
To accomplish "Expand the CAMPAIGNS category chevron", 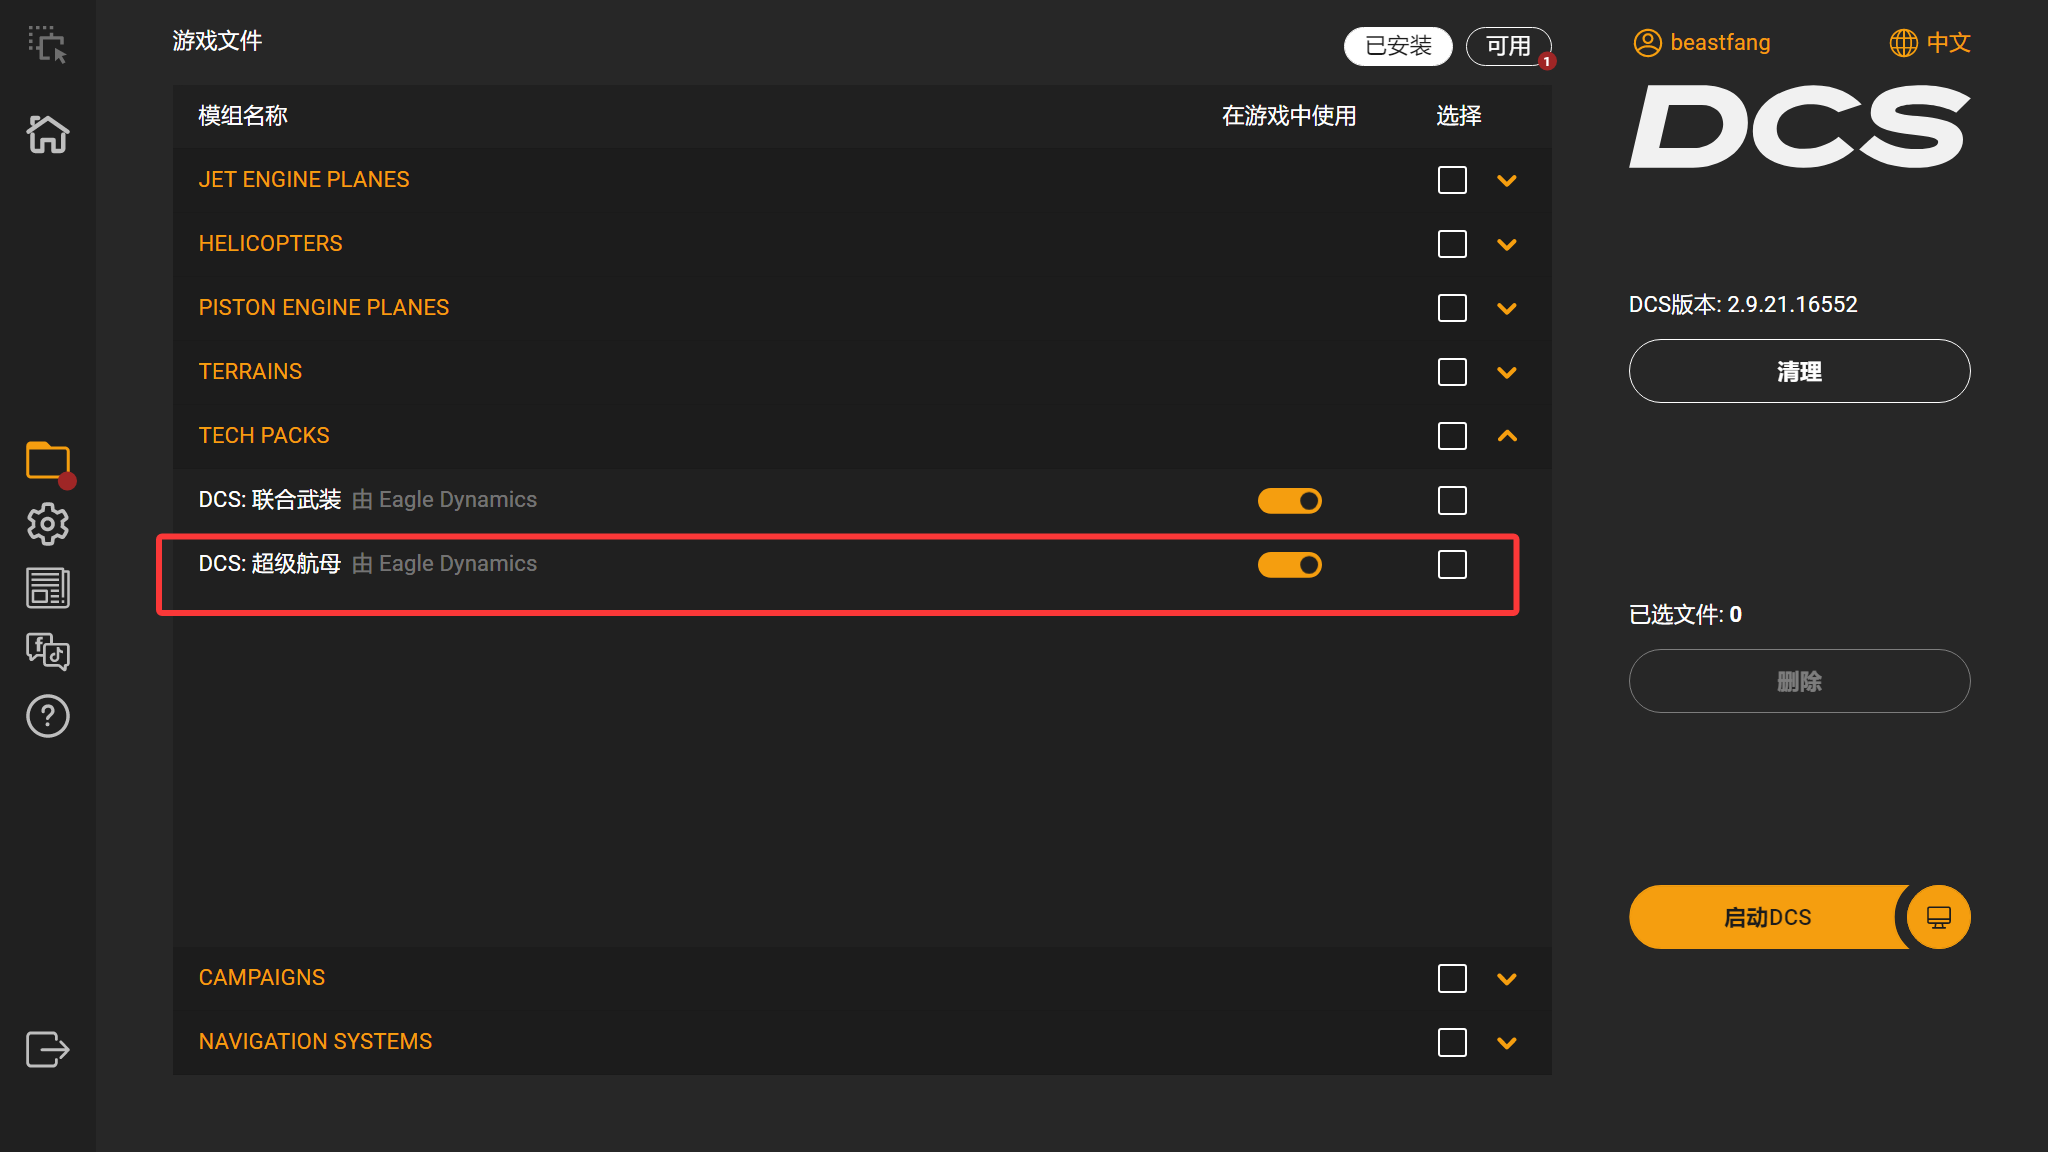I will tap(1507, 979).
